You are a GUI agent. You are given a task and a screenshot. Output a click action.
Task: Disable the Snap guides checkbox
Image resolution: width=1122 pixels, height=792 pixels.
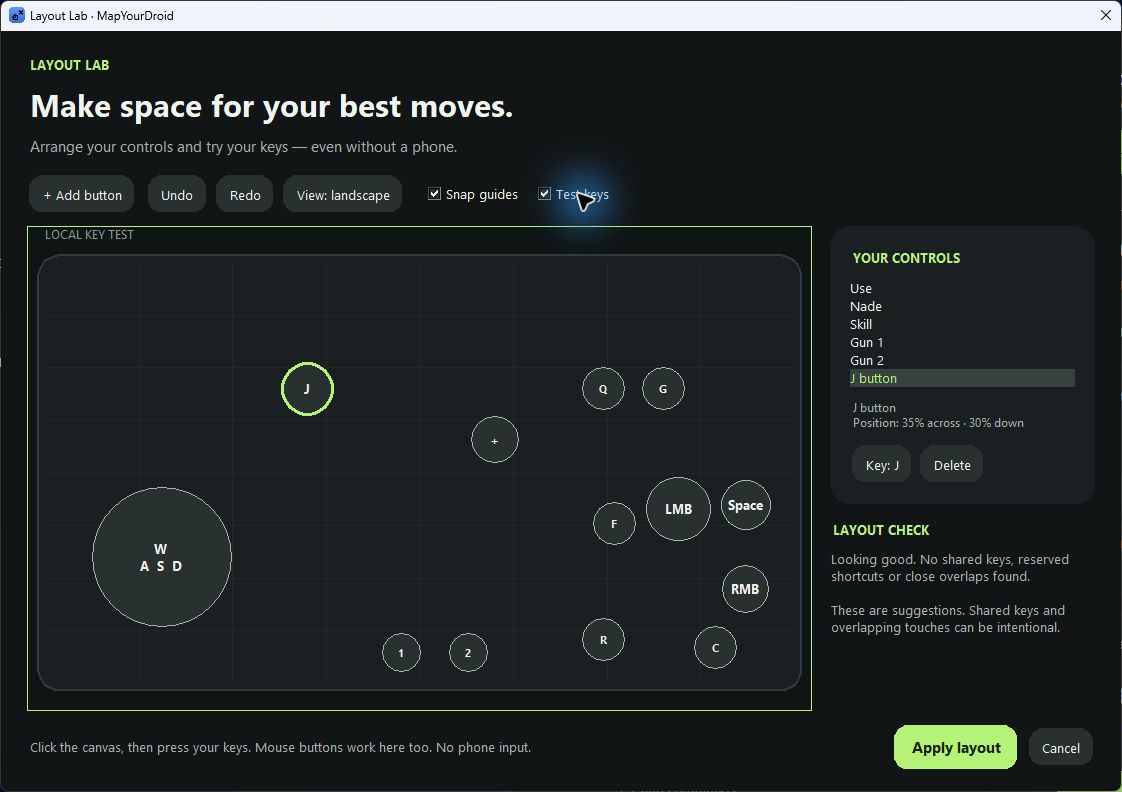(434, 194)
